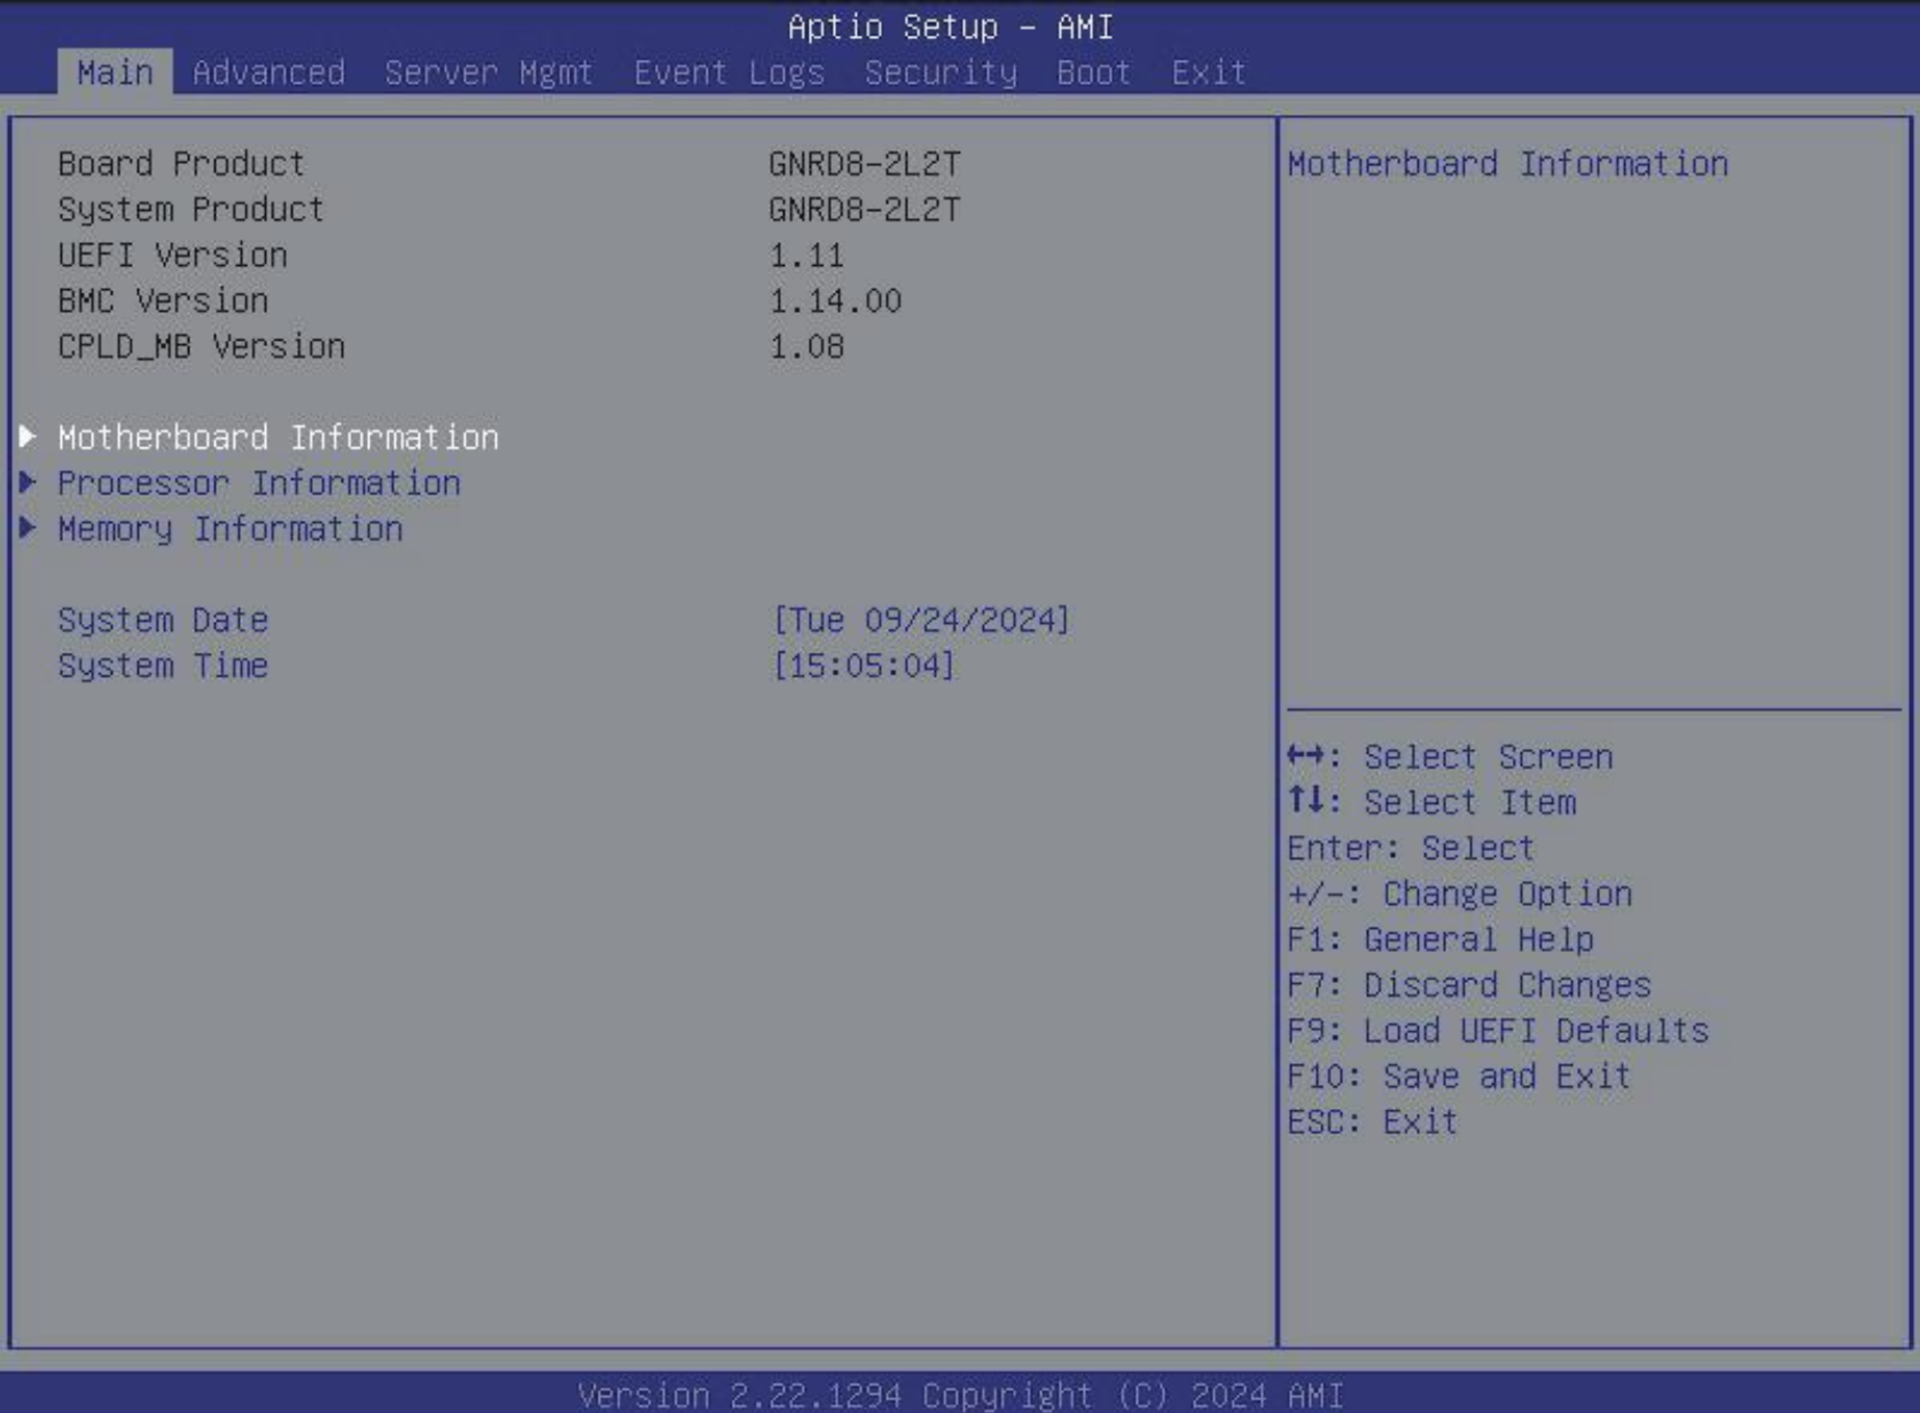1920x1413 pixels.
Task: Click F7: Discard Changes hint
Action: click(1469, 985)
